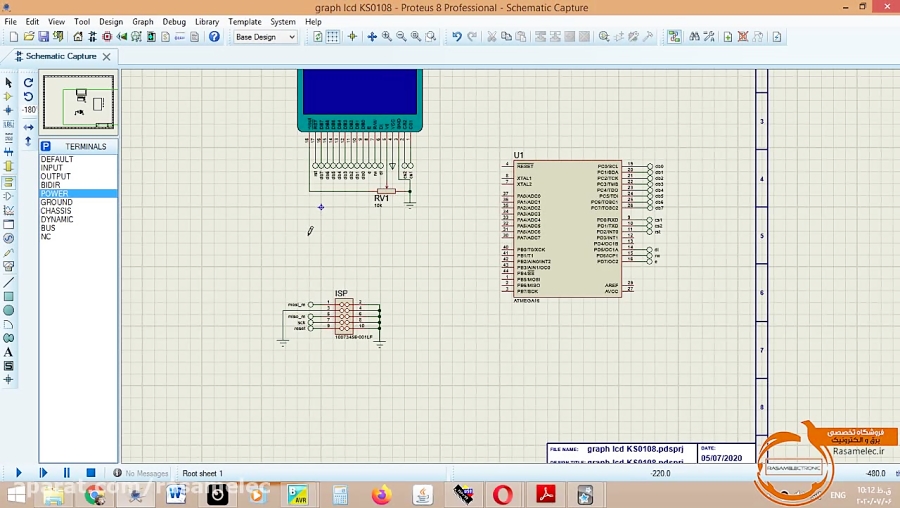Click the Rotate Clockwise icon
The height and width of the screenshot is (508, 900).
[x=29, y=83]
